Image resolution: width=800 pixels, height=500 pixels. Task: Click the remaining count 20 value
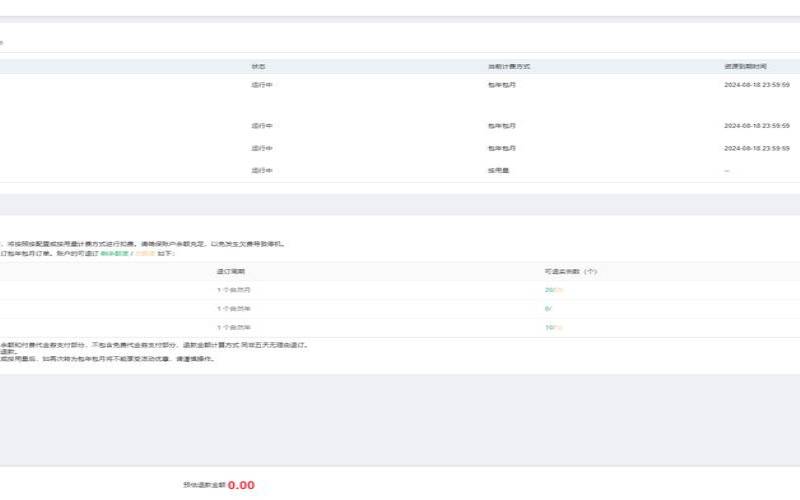(x=549, y=290)
